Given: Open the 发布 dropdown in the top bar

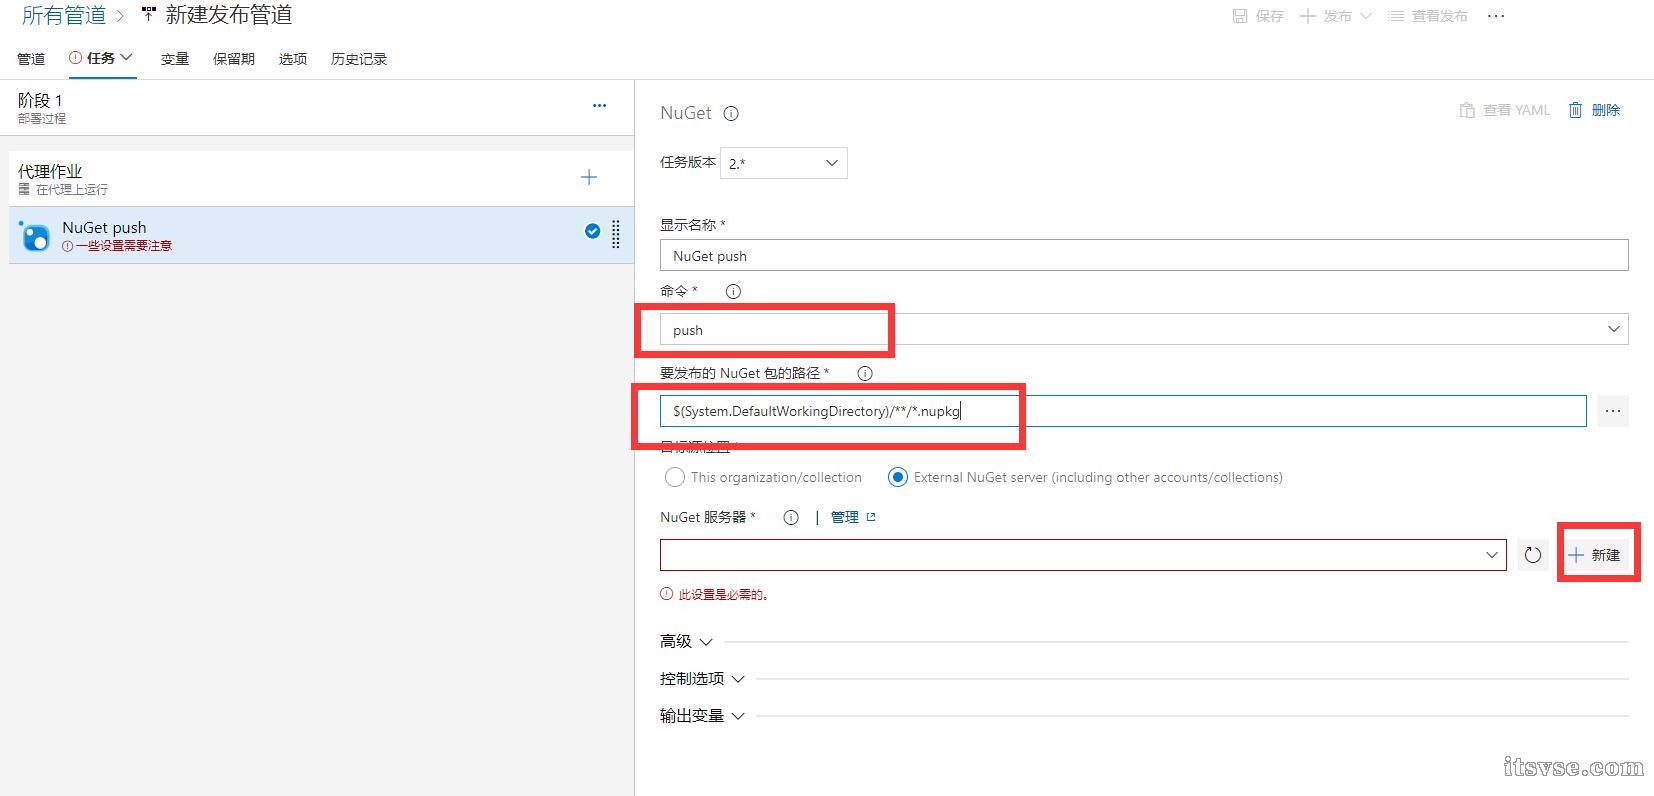Looking at the screenshot, I should 1336,16.
